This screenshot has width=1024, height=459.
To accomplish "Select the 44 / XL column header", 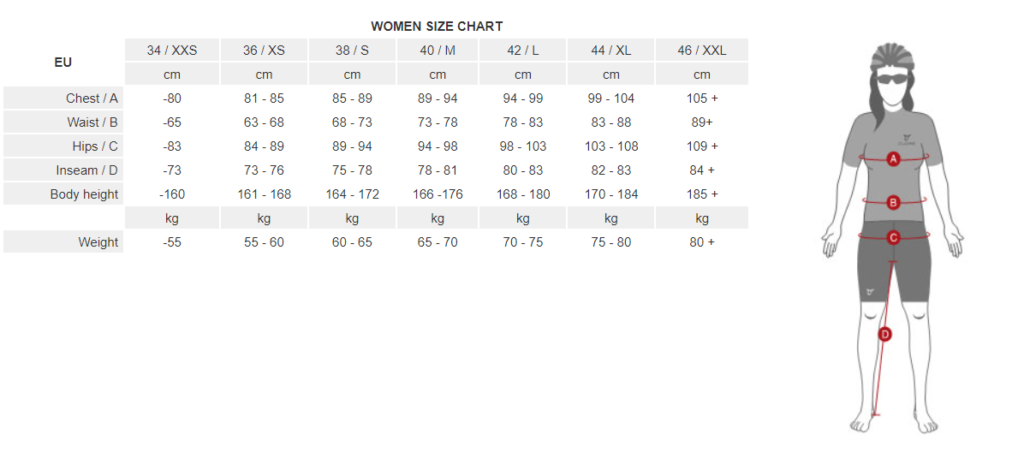I will click(x=611, y=50).
